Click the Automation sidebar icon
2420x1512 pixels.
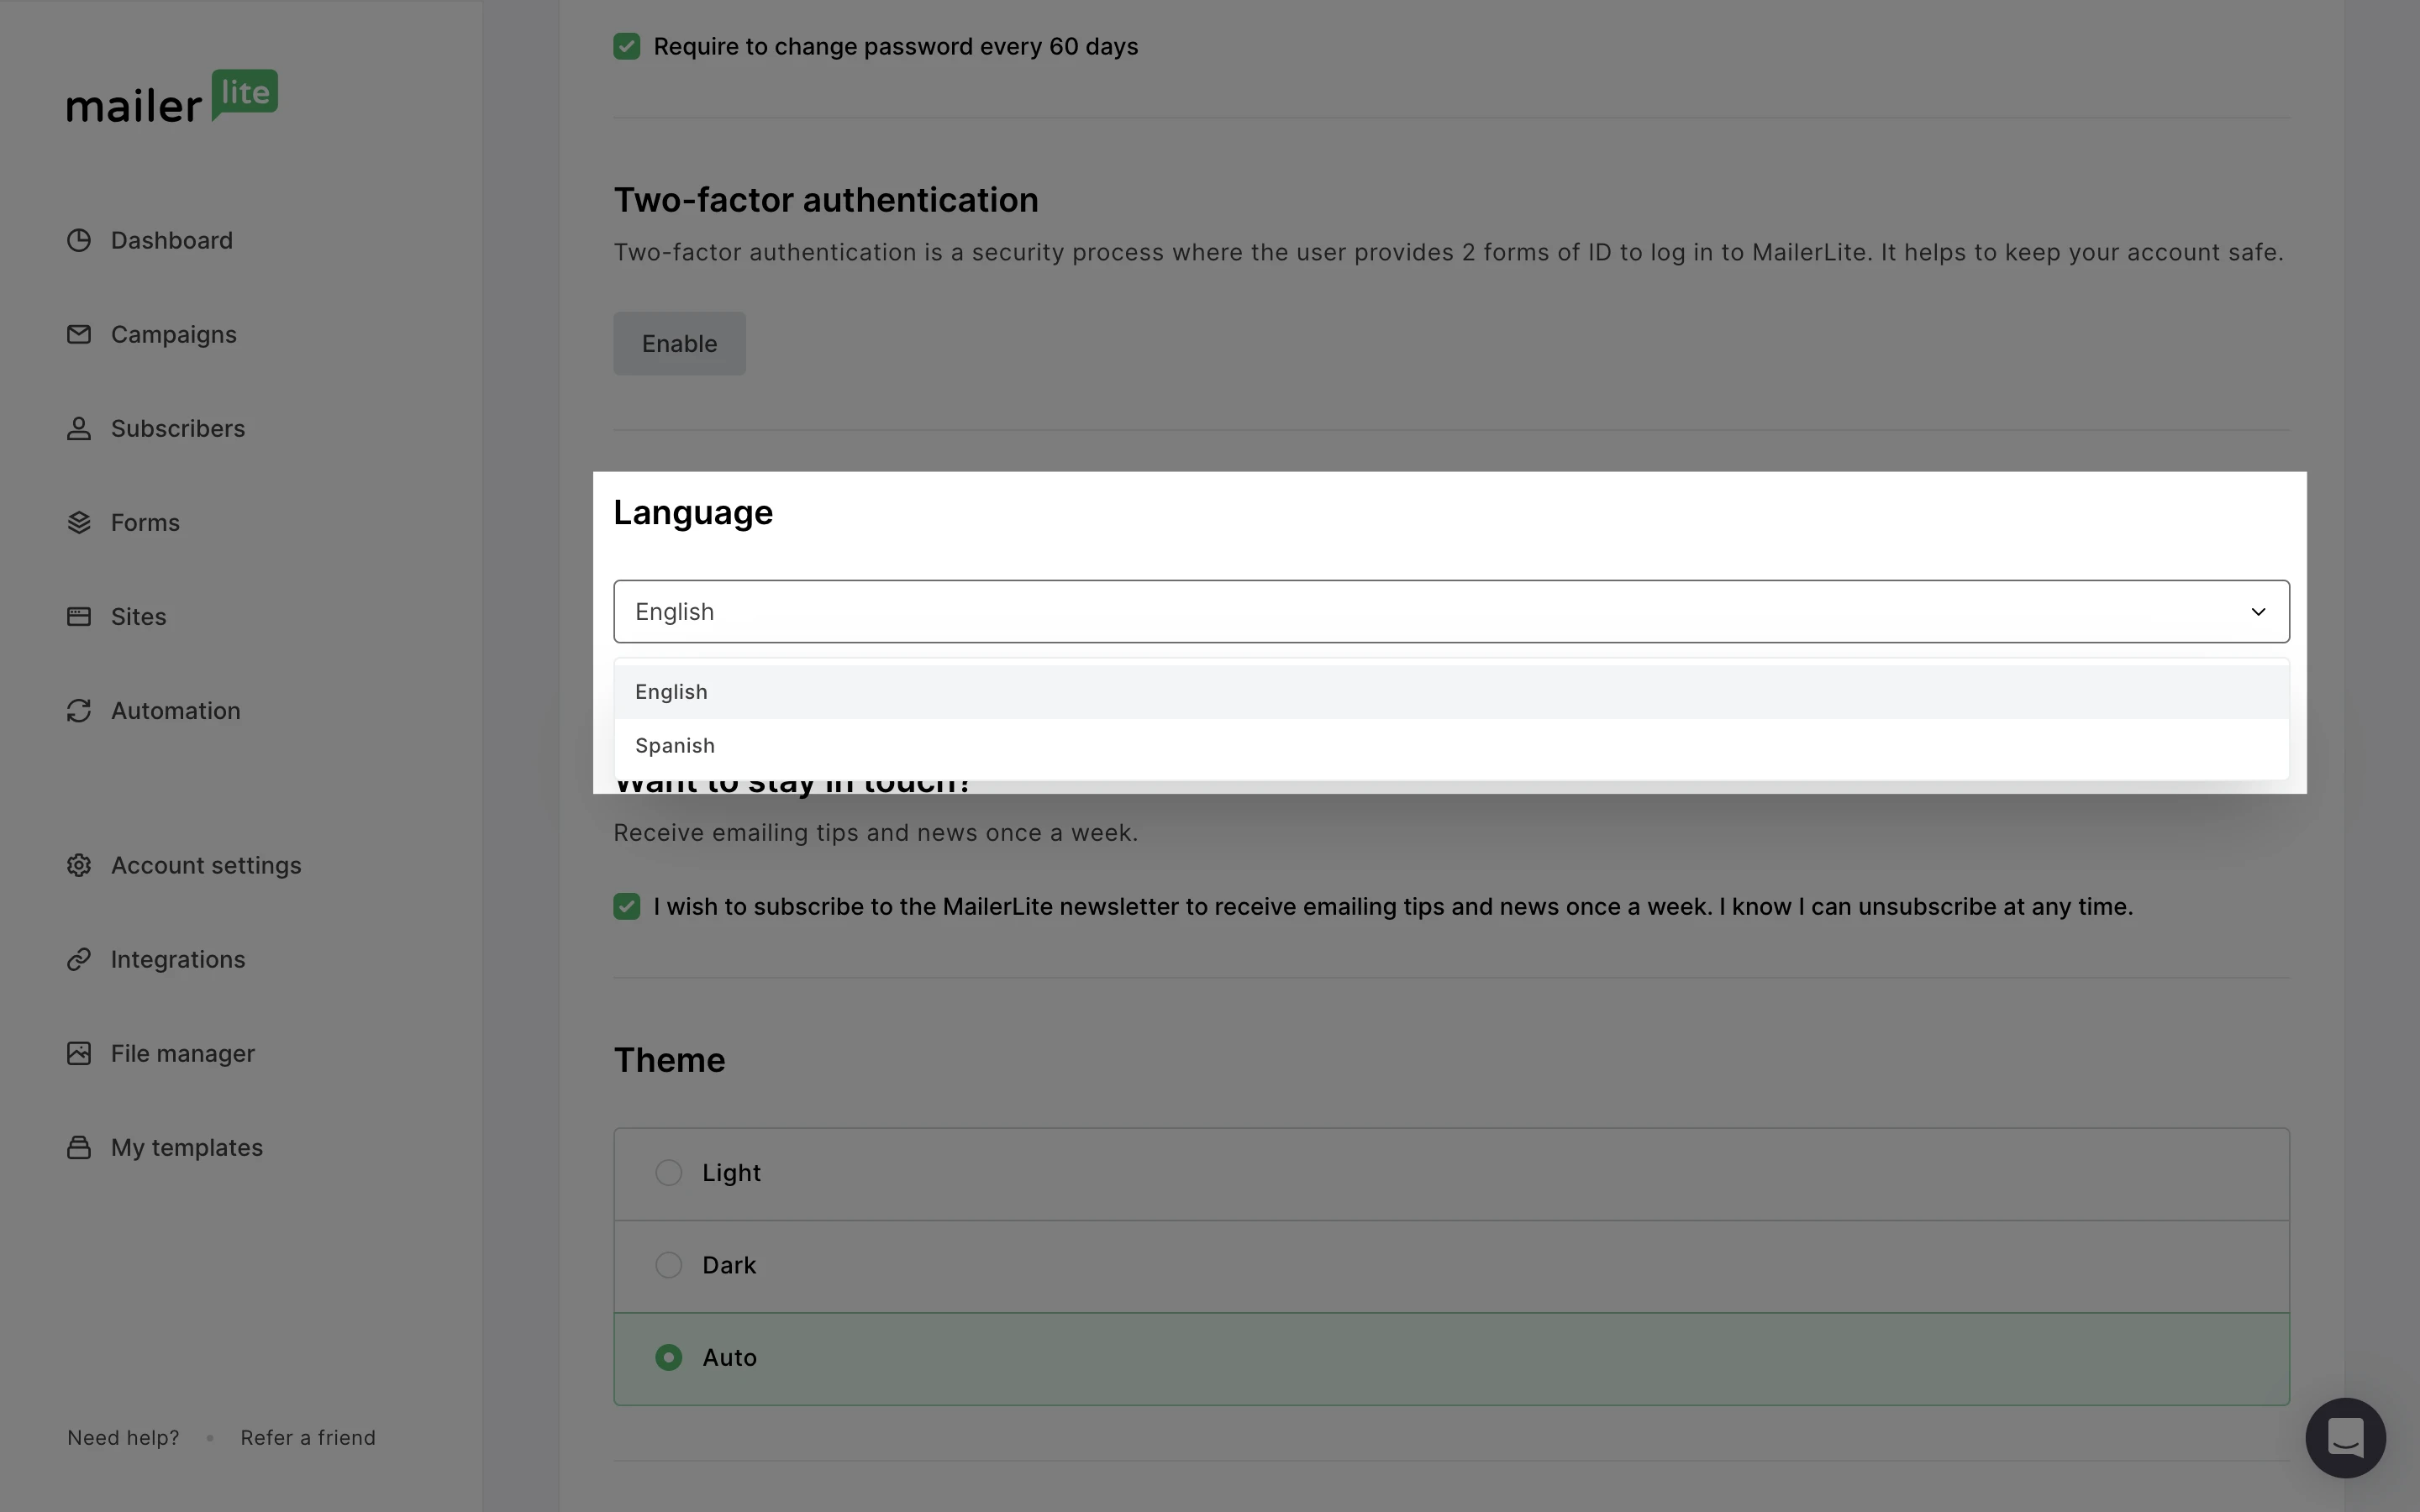coord(78,711)
